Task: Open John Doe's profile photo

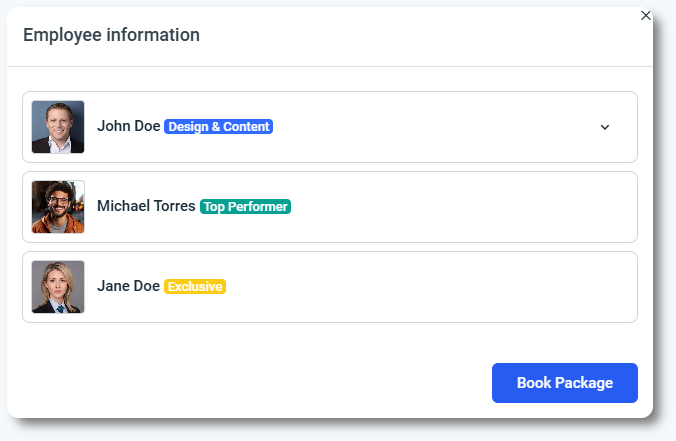Action: (x=58, y=127)
